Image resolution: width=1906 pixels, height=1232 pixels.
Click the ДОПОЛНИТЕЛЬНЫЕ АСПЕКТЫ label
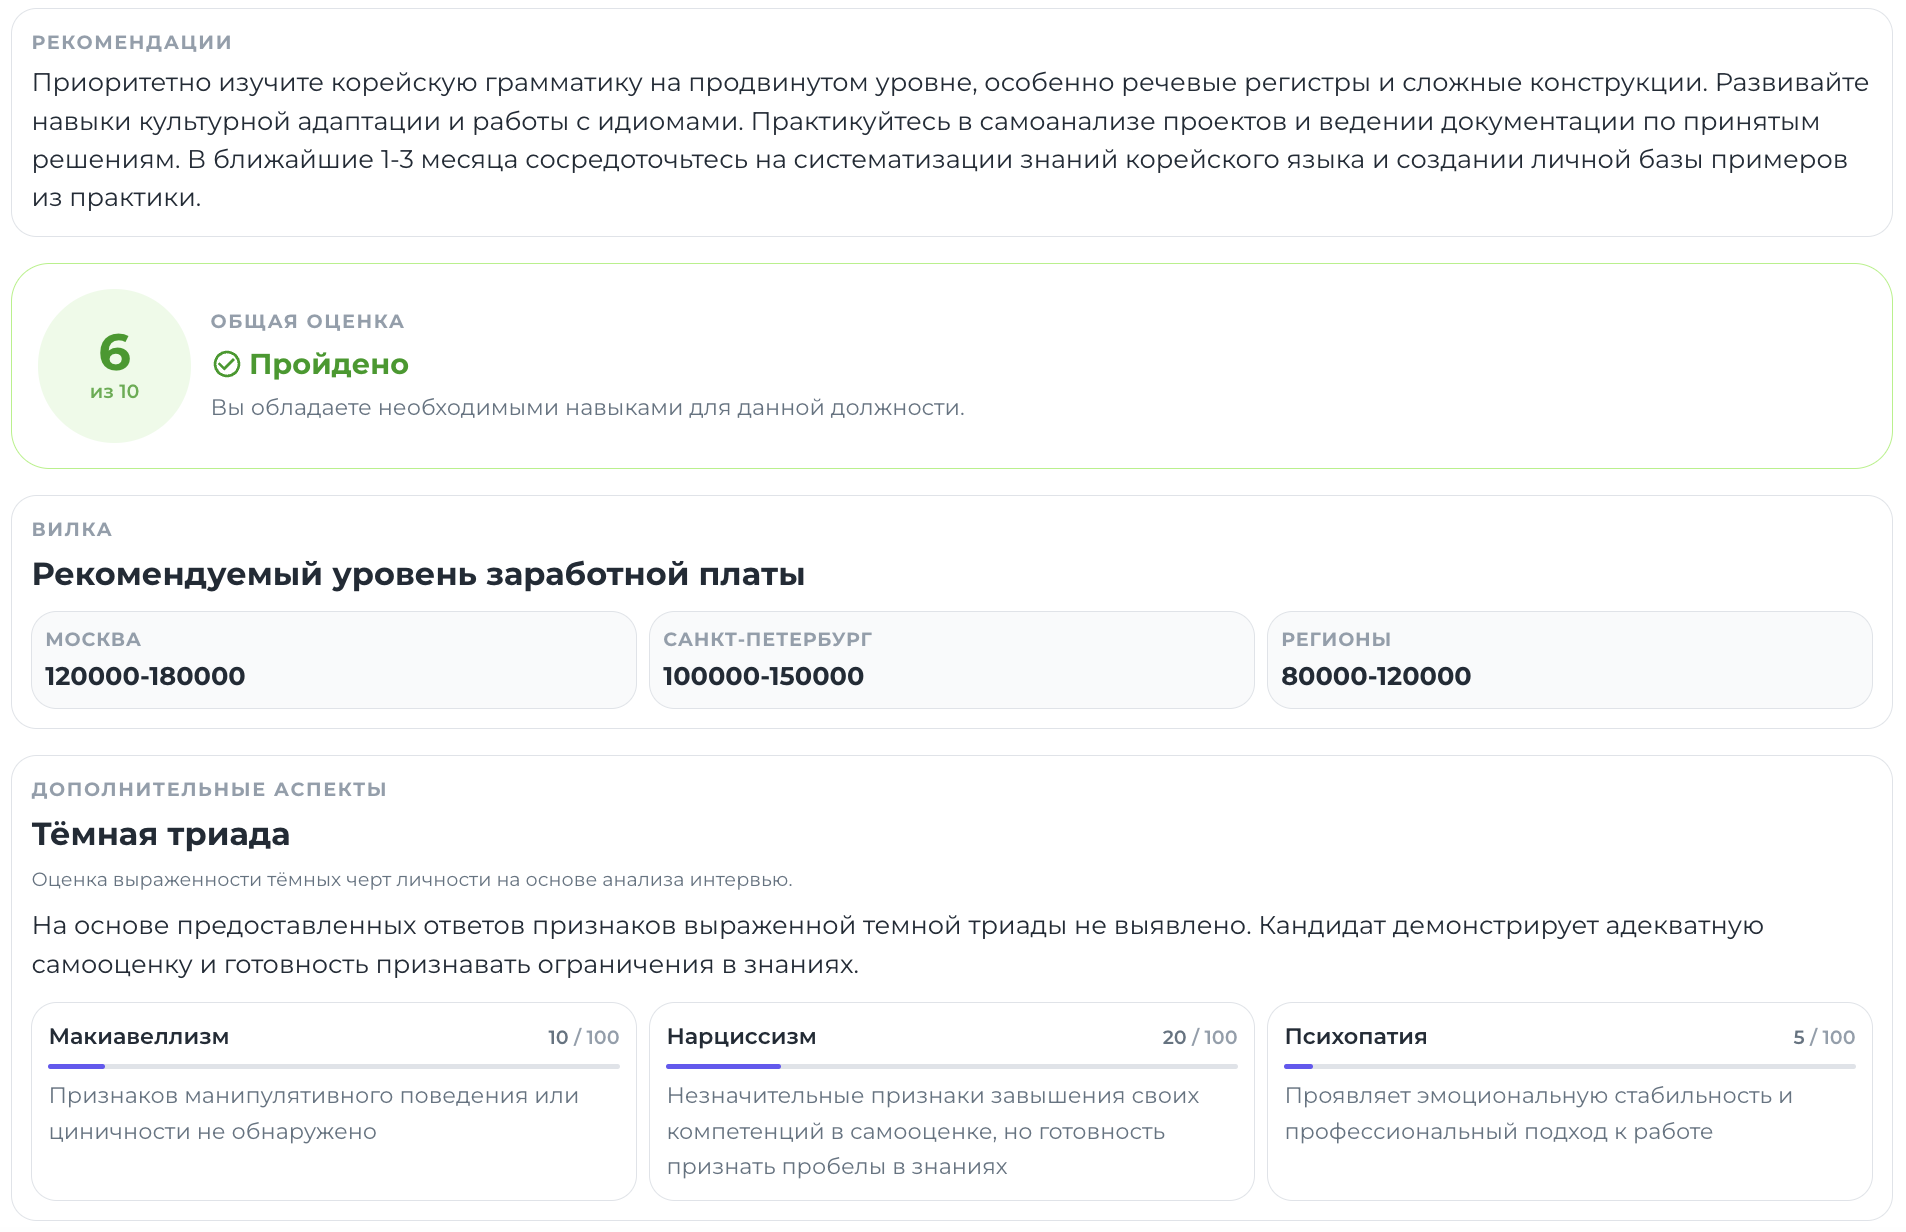[x=209, y=789]
